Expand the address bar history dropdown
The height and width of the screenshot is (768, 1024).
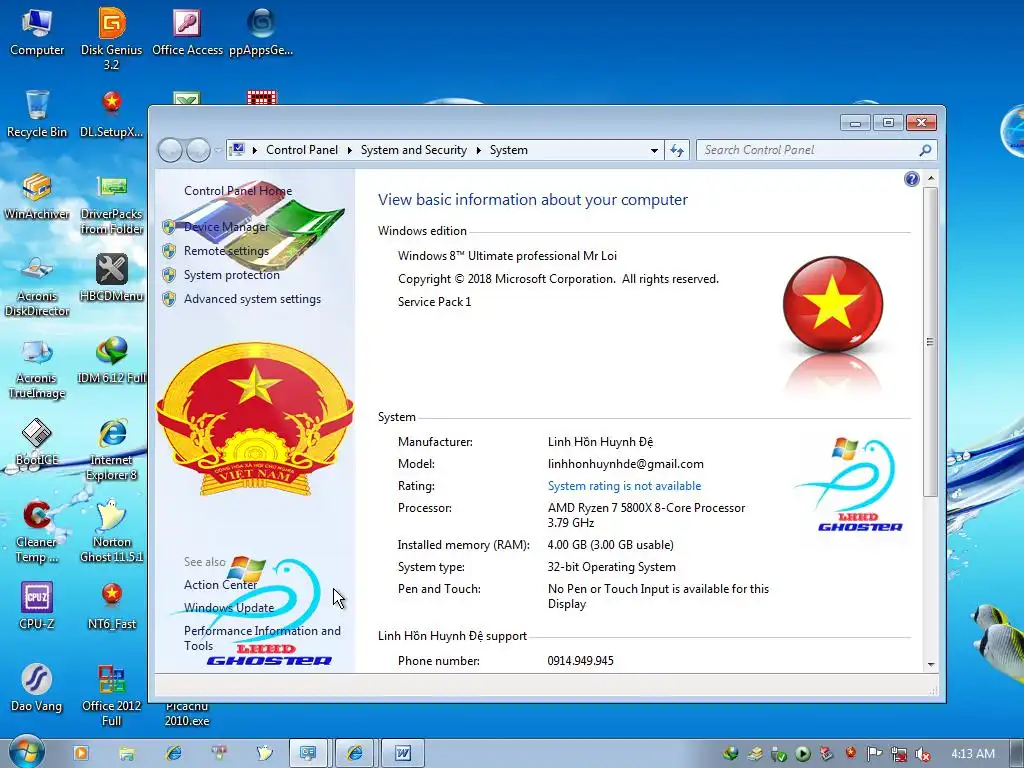[x=654, y=150]
